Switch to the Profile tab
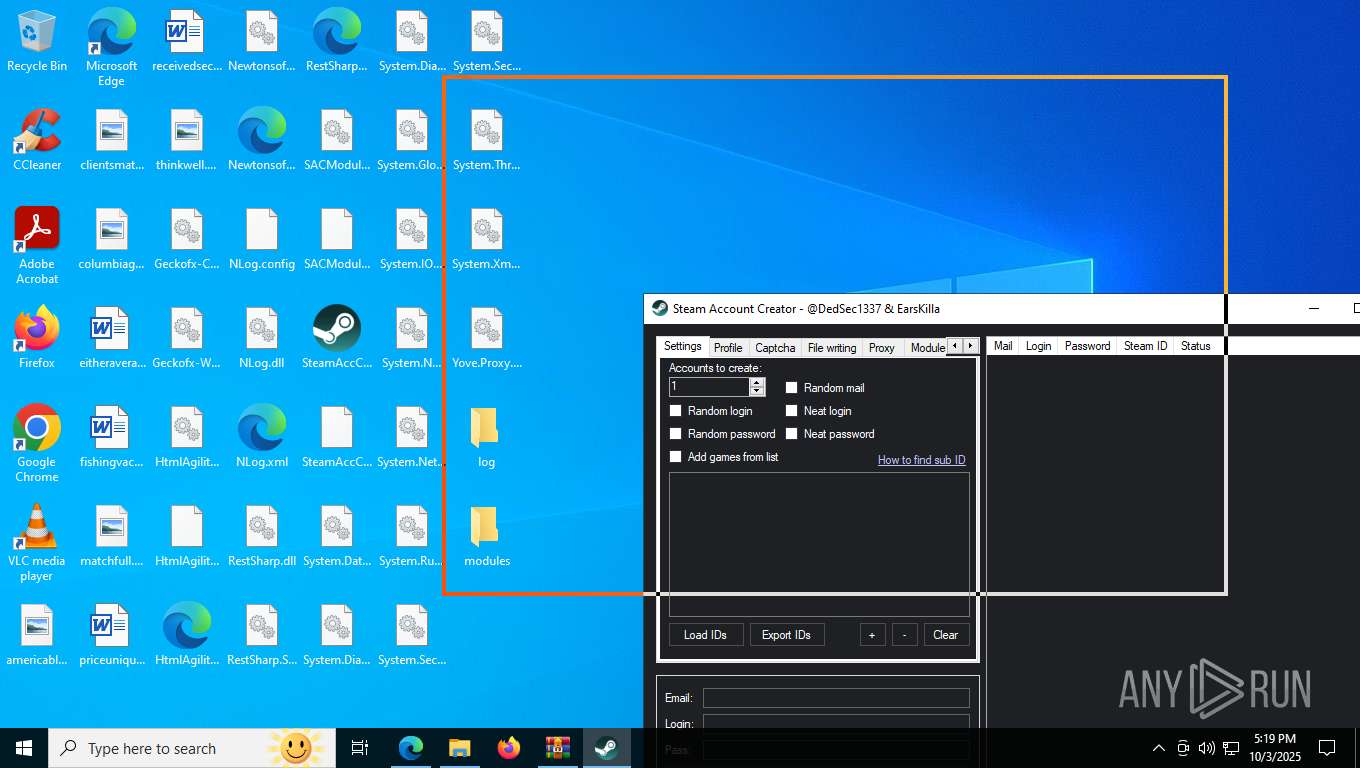1360x768 pixels. [x=728, y=348]
